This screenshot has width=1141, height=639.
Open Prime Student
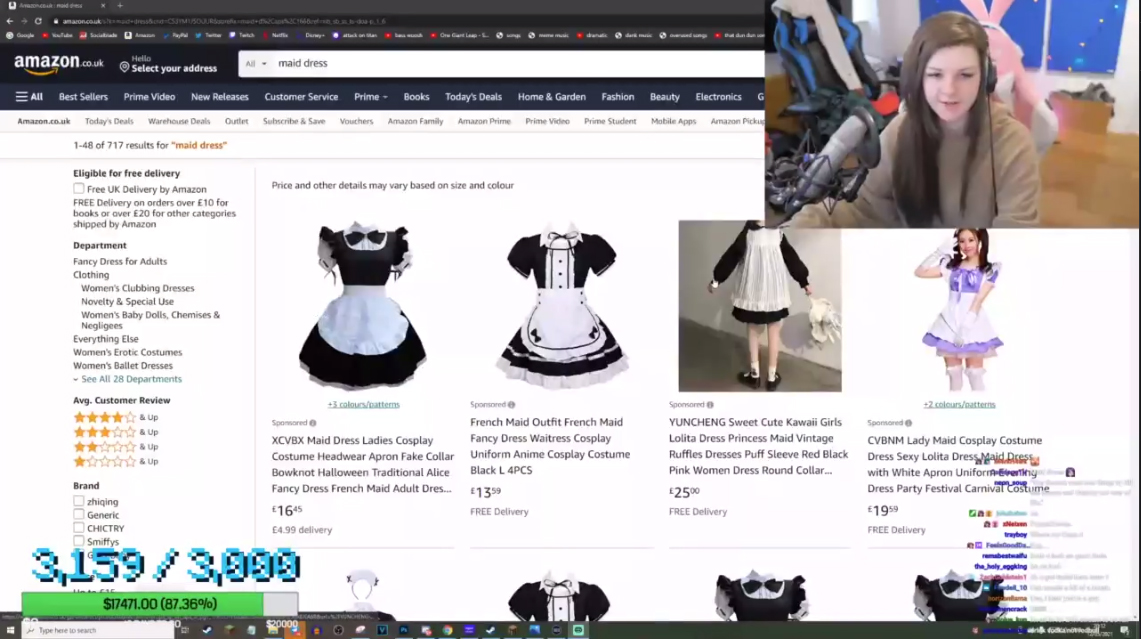(610, 122)
